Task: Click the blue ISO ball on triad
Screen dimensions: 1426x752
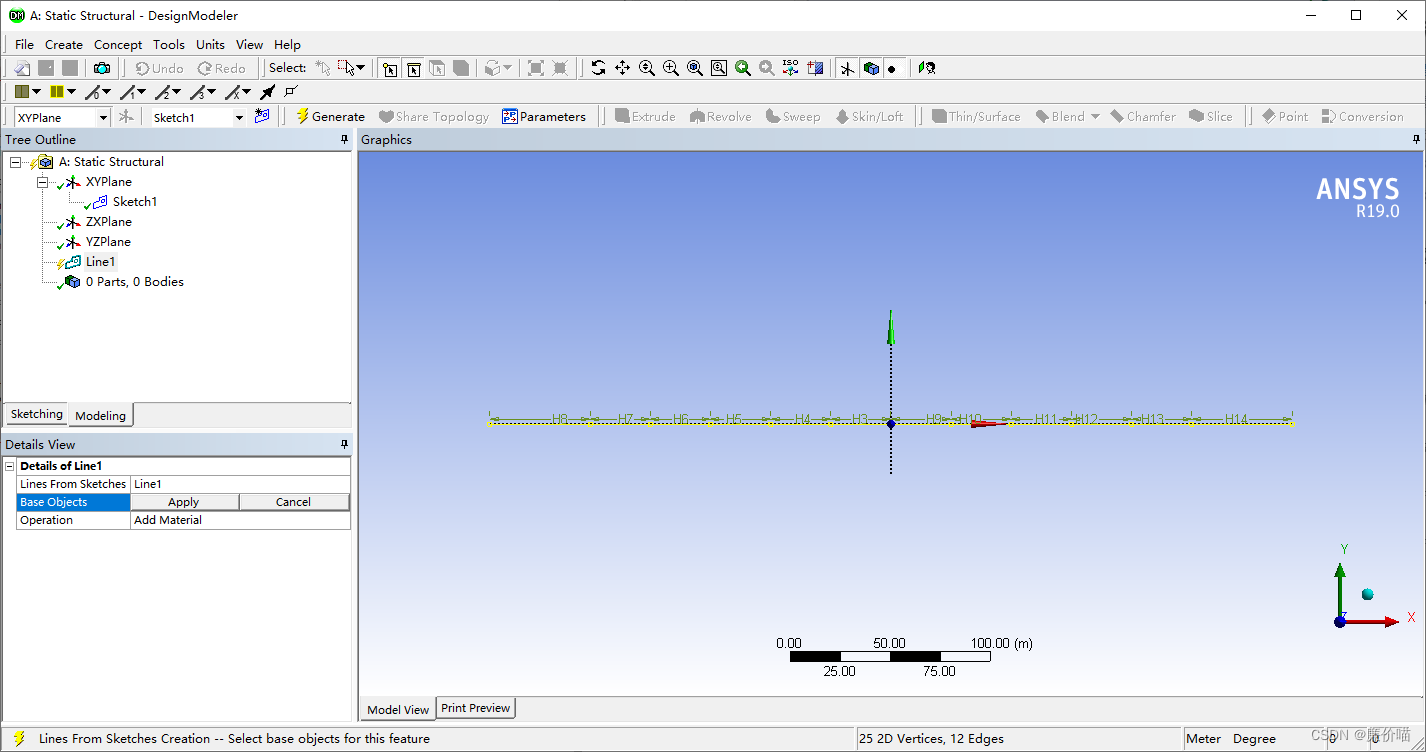Action: click(x=1367, y=594)
